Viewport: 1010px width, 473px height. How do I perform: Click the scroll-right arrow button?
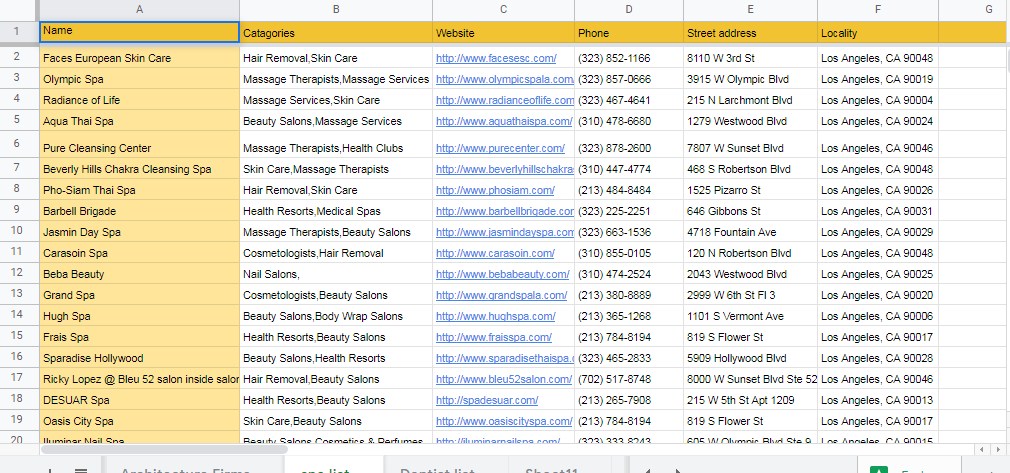998,449
